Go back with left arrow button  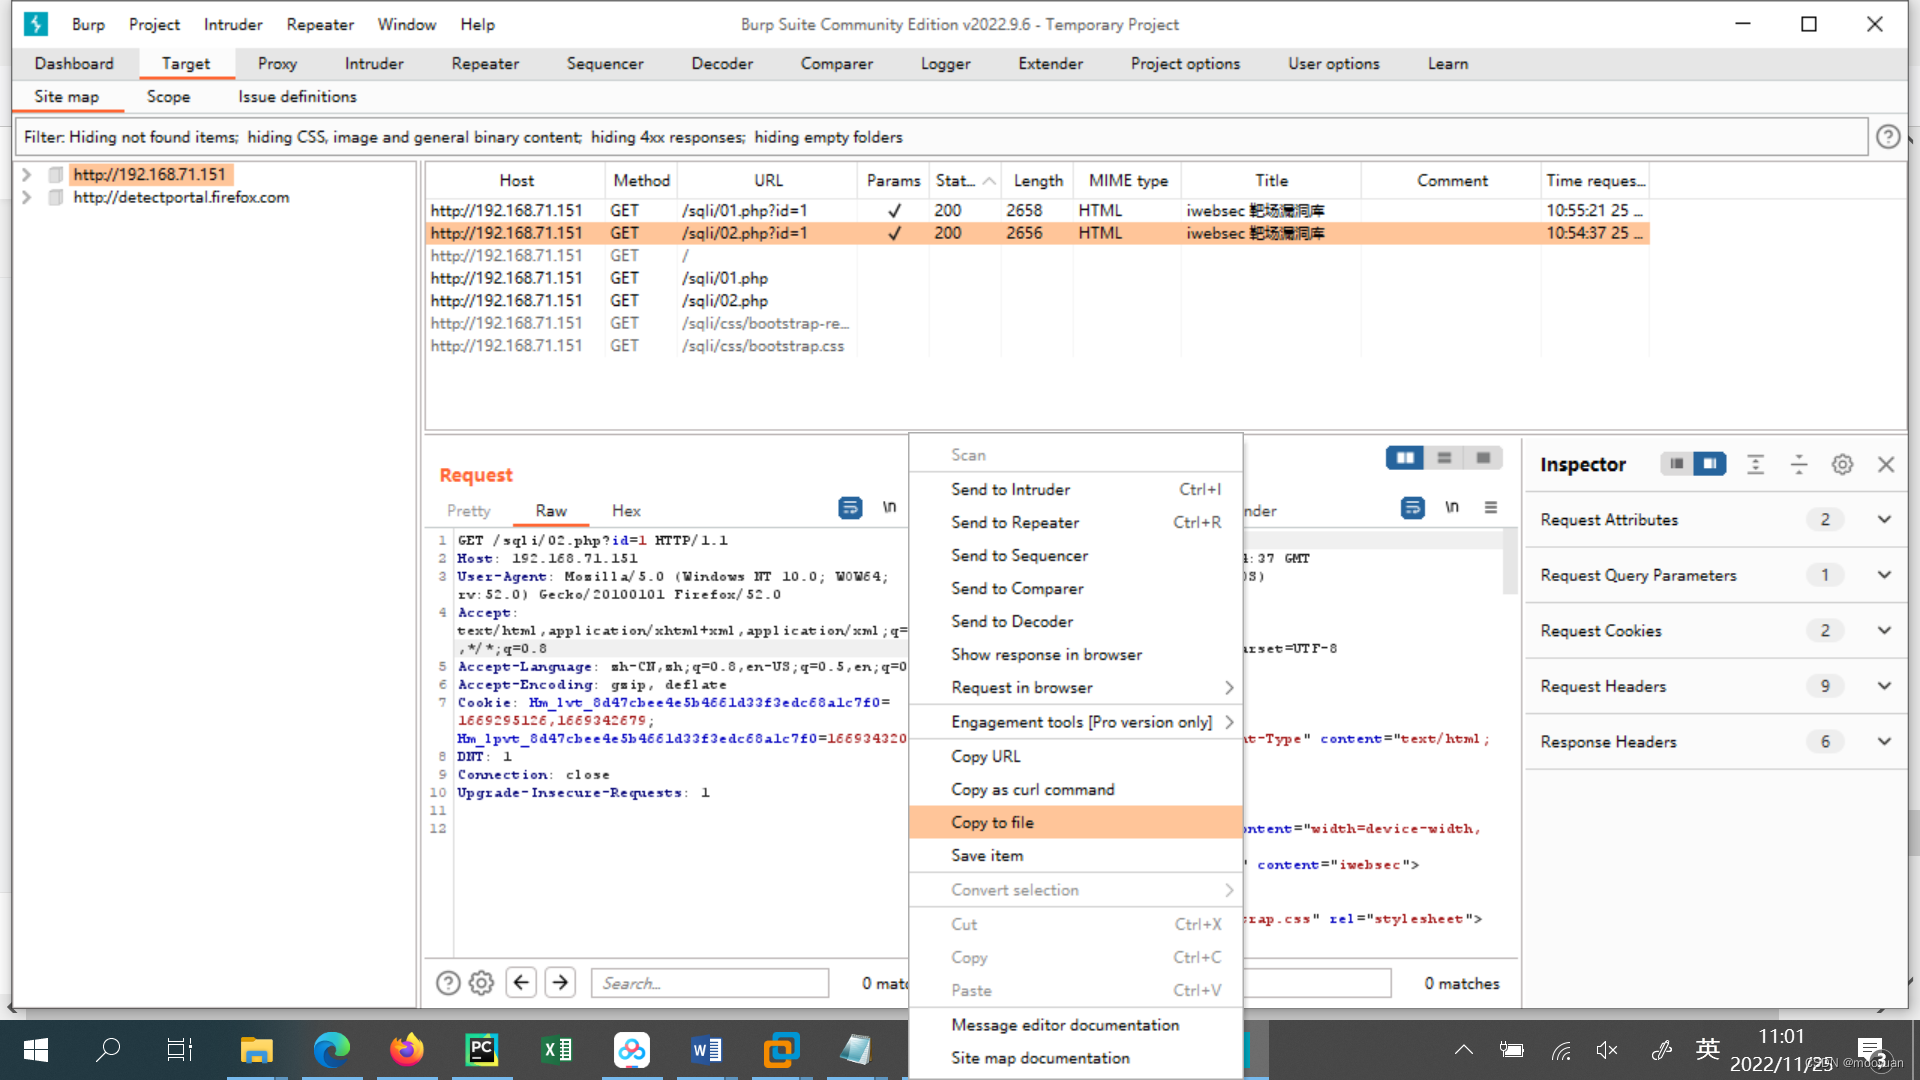(521, 983)
